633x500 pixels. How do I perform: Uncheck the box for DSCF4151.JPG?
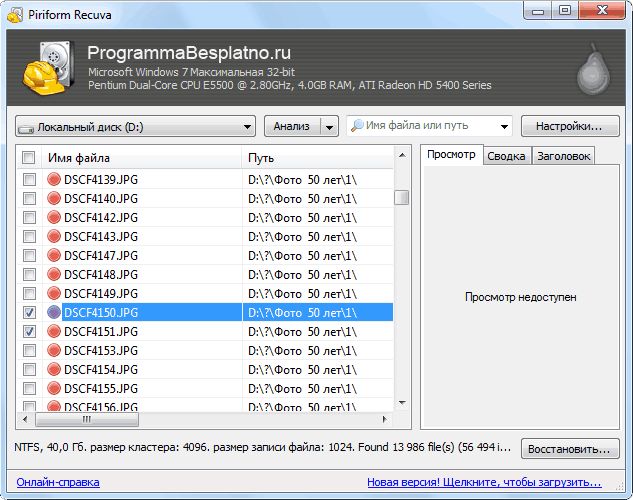[x=29, y=331]
